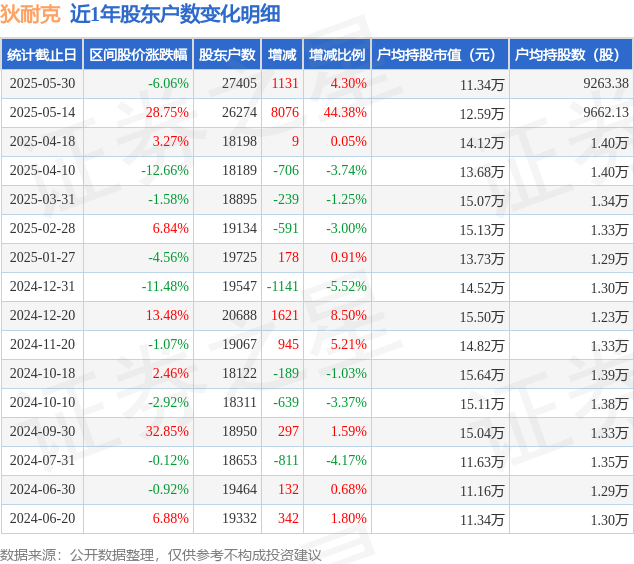Select the date cell 2025-05-14
The width and height of the screenshot is (634, 564).
[x=42, y=112]
